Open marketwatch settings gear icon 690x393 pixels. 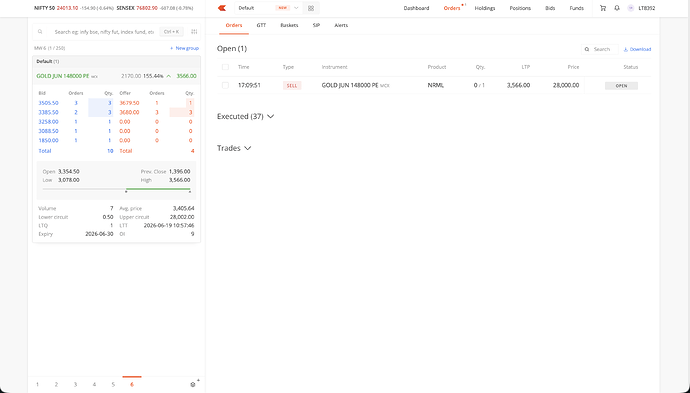(x=193, y=384)
